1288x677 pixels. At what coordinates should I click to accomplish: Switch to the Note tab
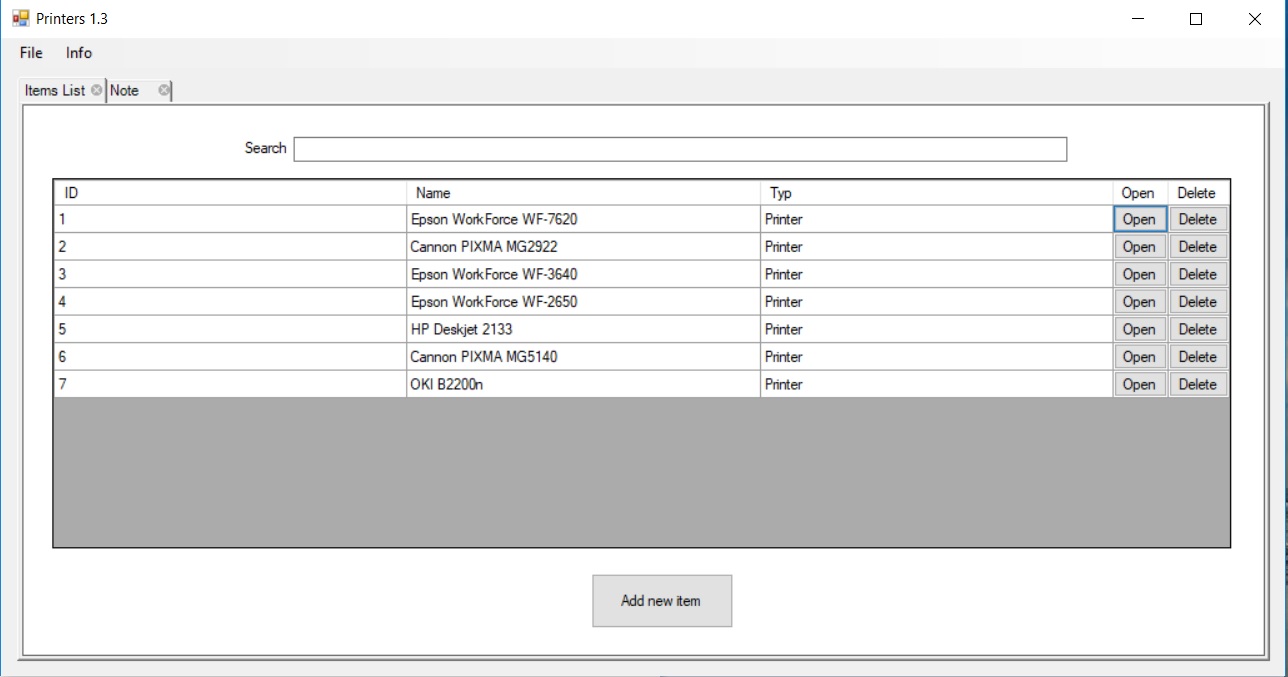tap(125, 90)
